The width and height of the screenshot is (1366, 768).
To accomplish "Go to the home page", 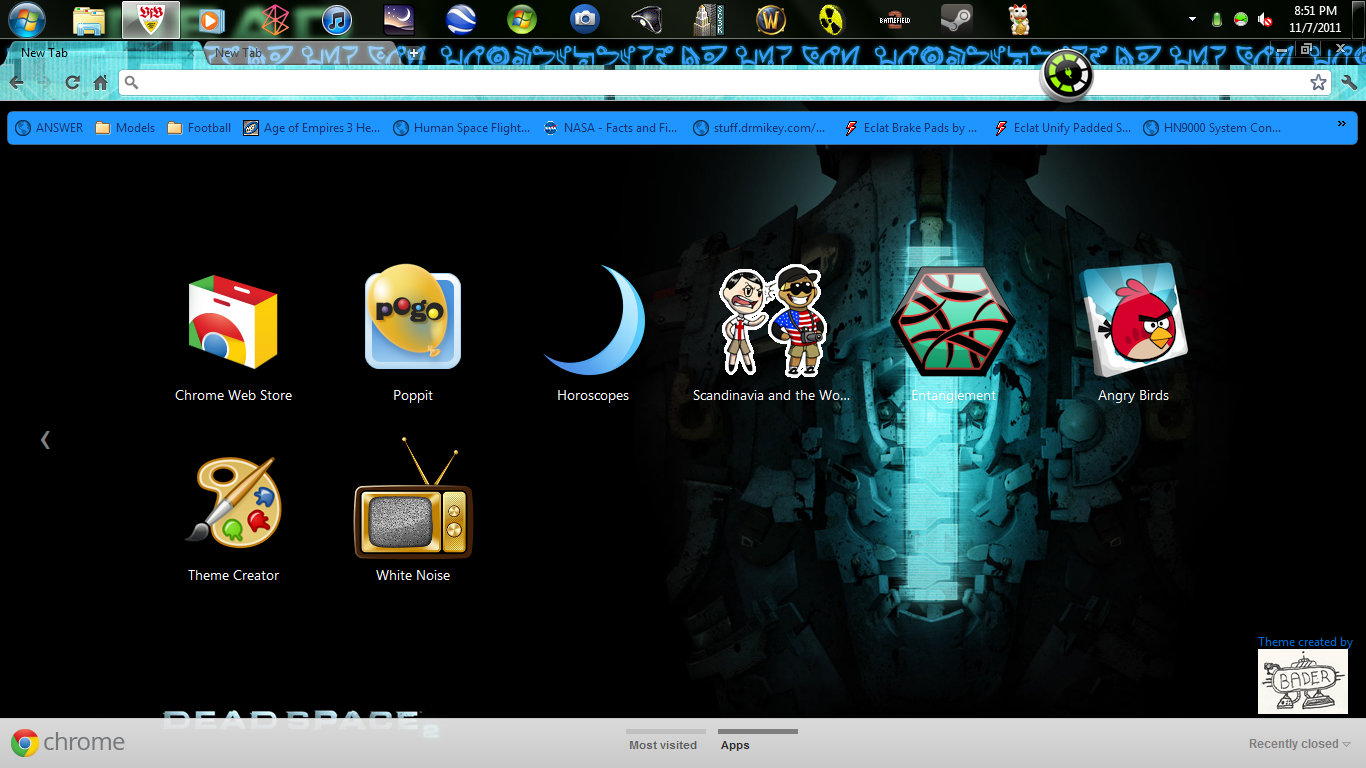I will pos(100,83).
